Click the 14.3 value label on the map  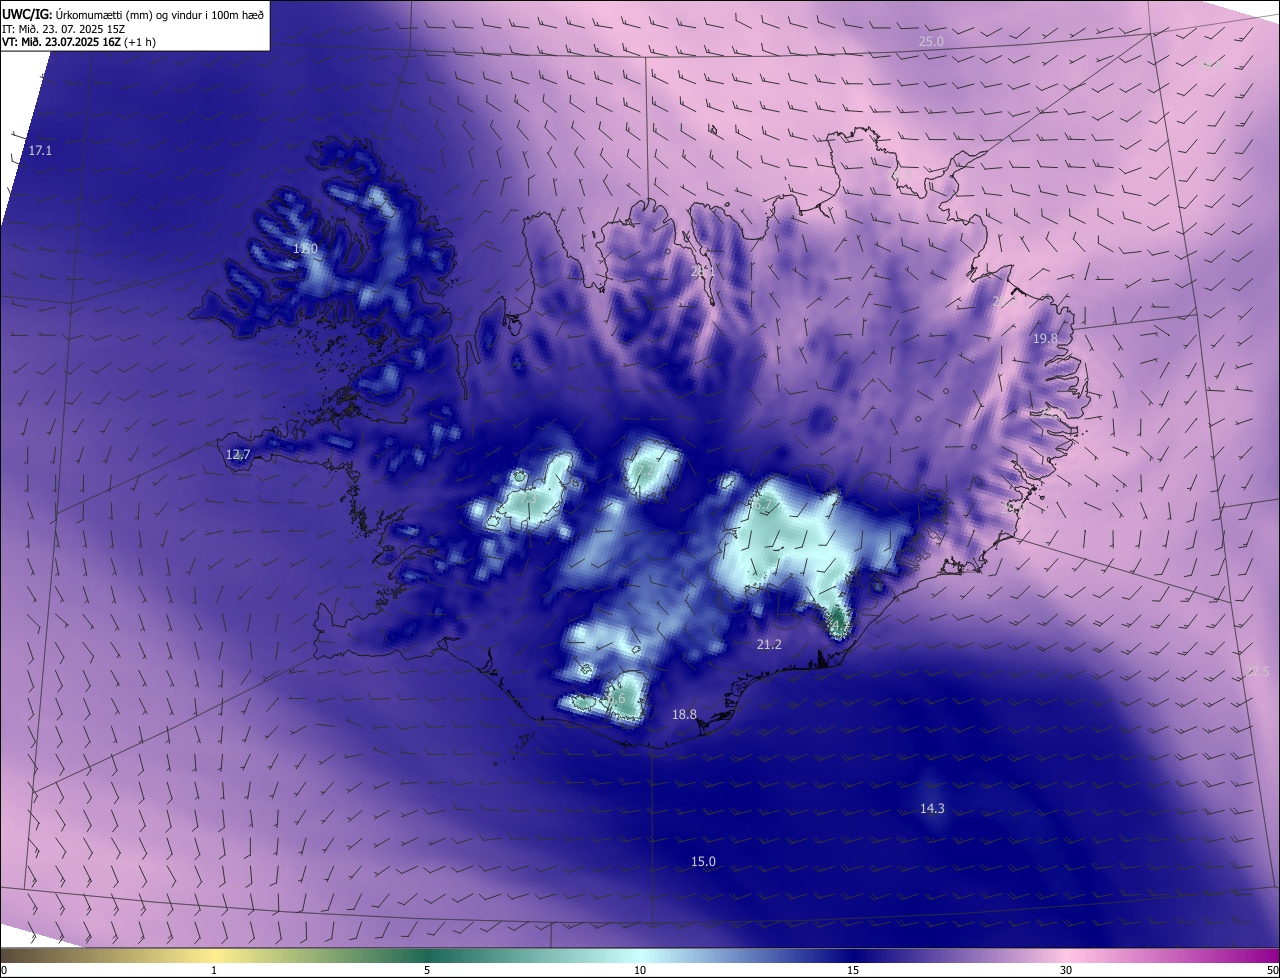932,808
